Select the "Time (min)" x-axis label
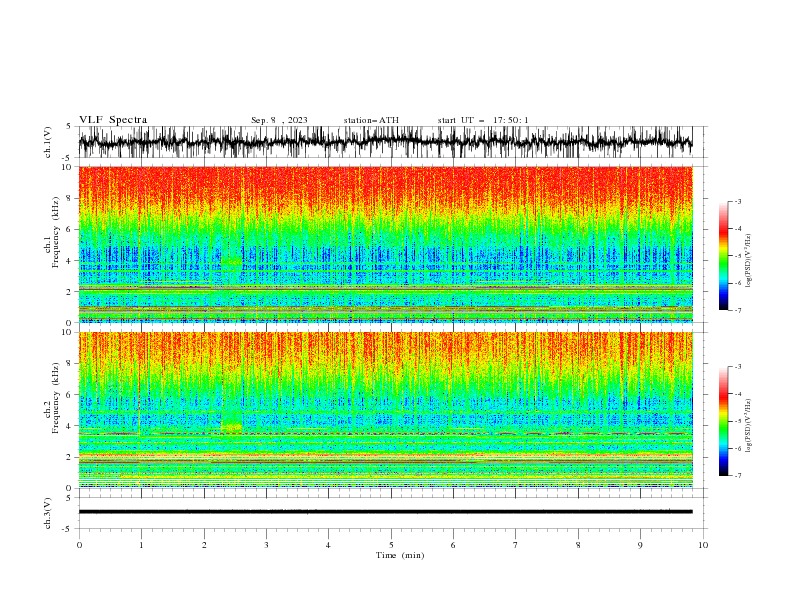 400,555
